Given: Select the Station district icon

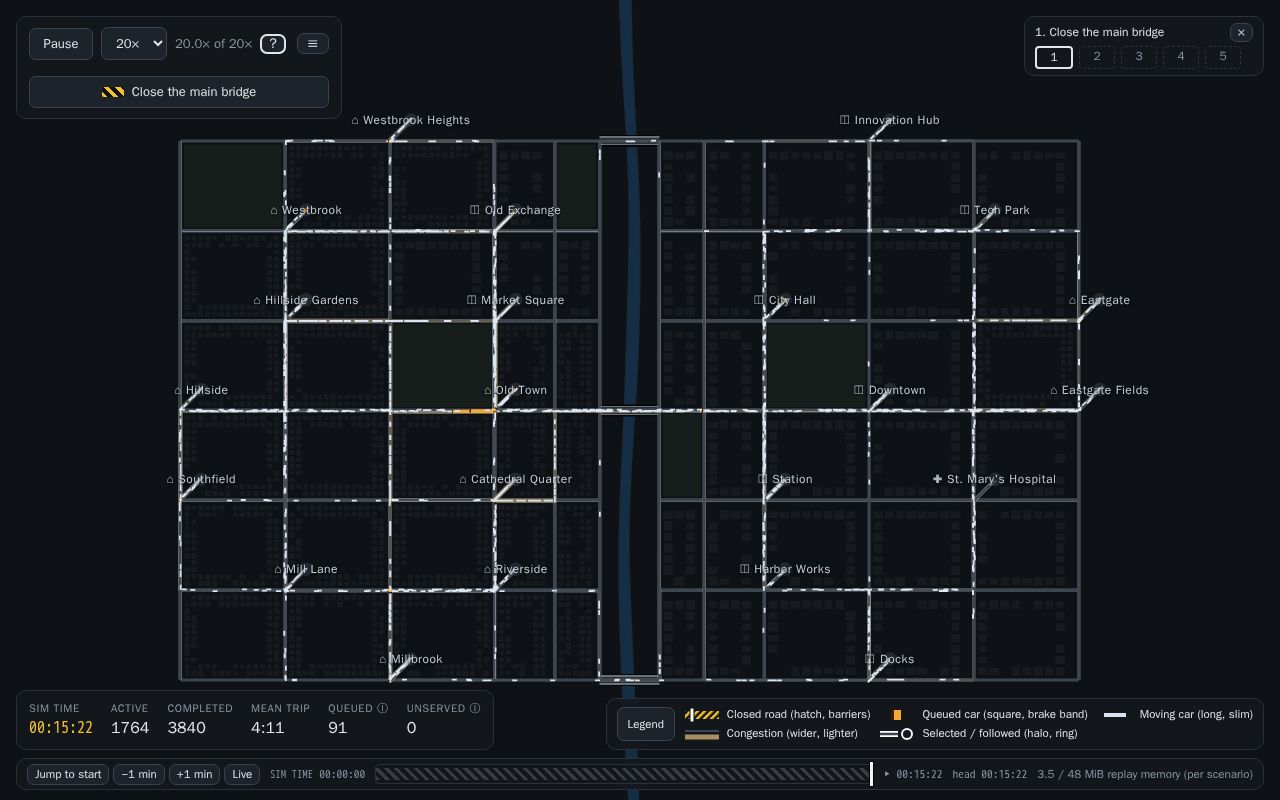Looking at the screenshot, I should (x=763, y=479).
